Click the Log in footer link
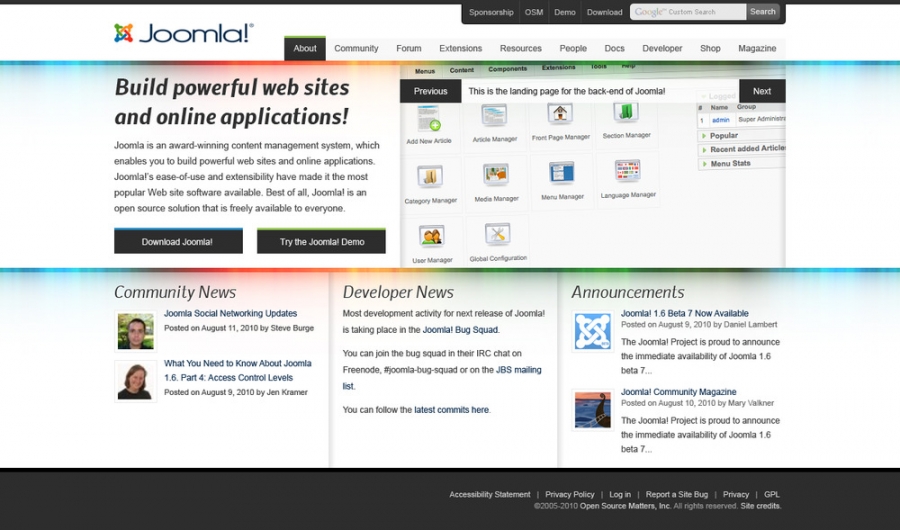The width and height of the screenshot is (900, 530). click(x=620, y=494)
